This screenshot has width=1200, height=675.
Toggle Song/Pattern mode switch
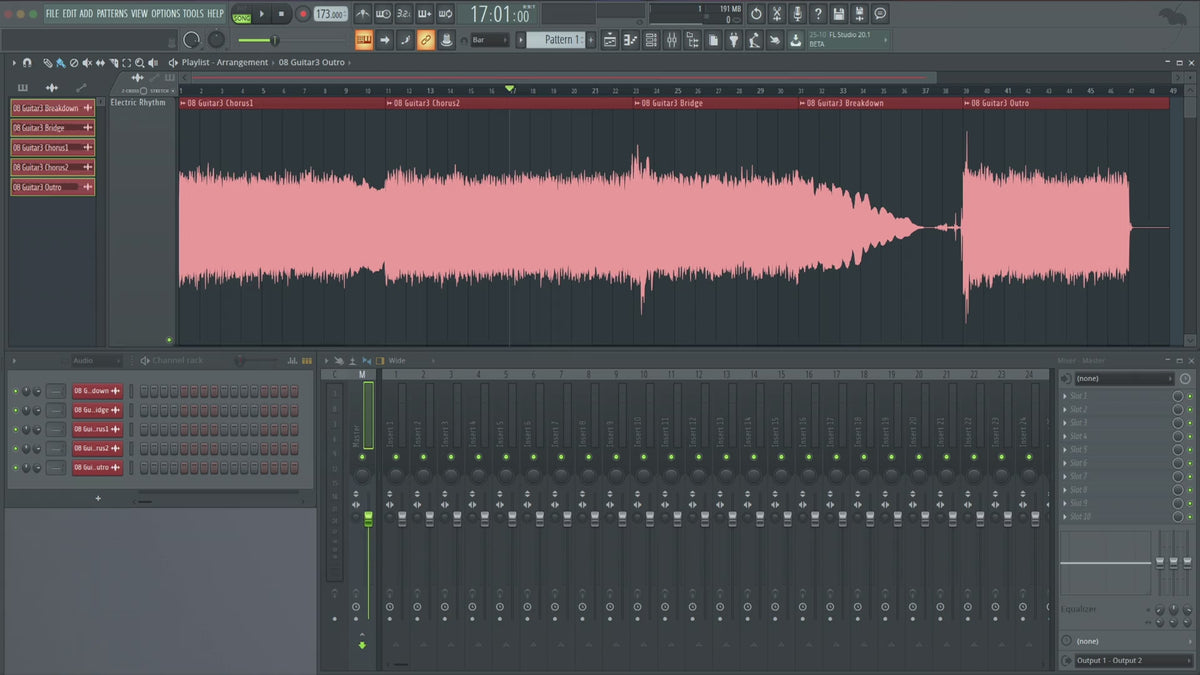pyautogui.click(x=241, y=14)
